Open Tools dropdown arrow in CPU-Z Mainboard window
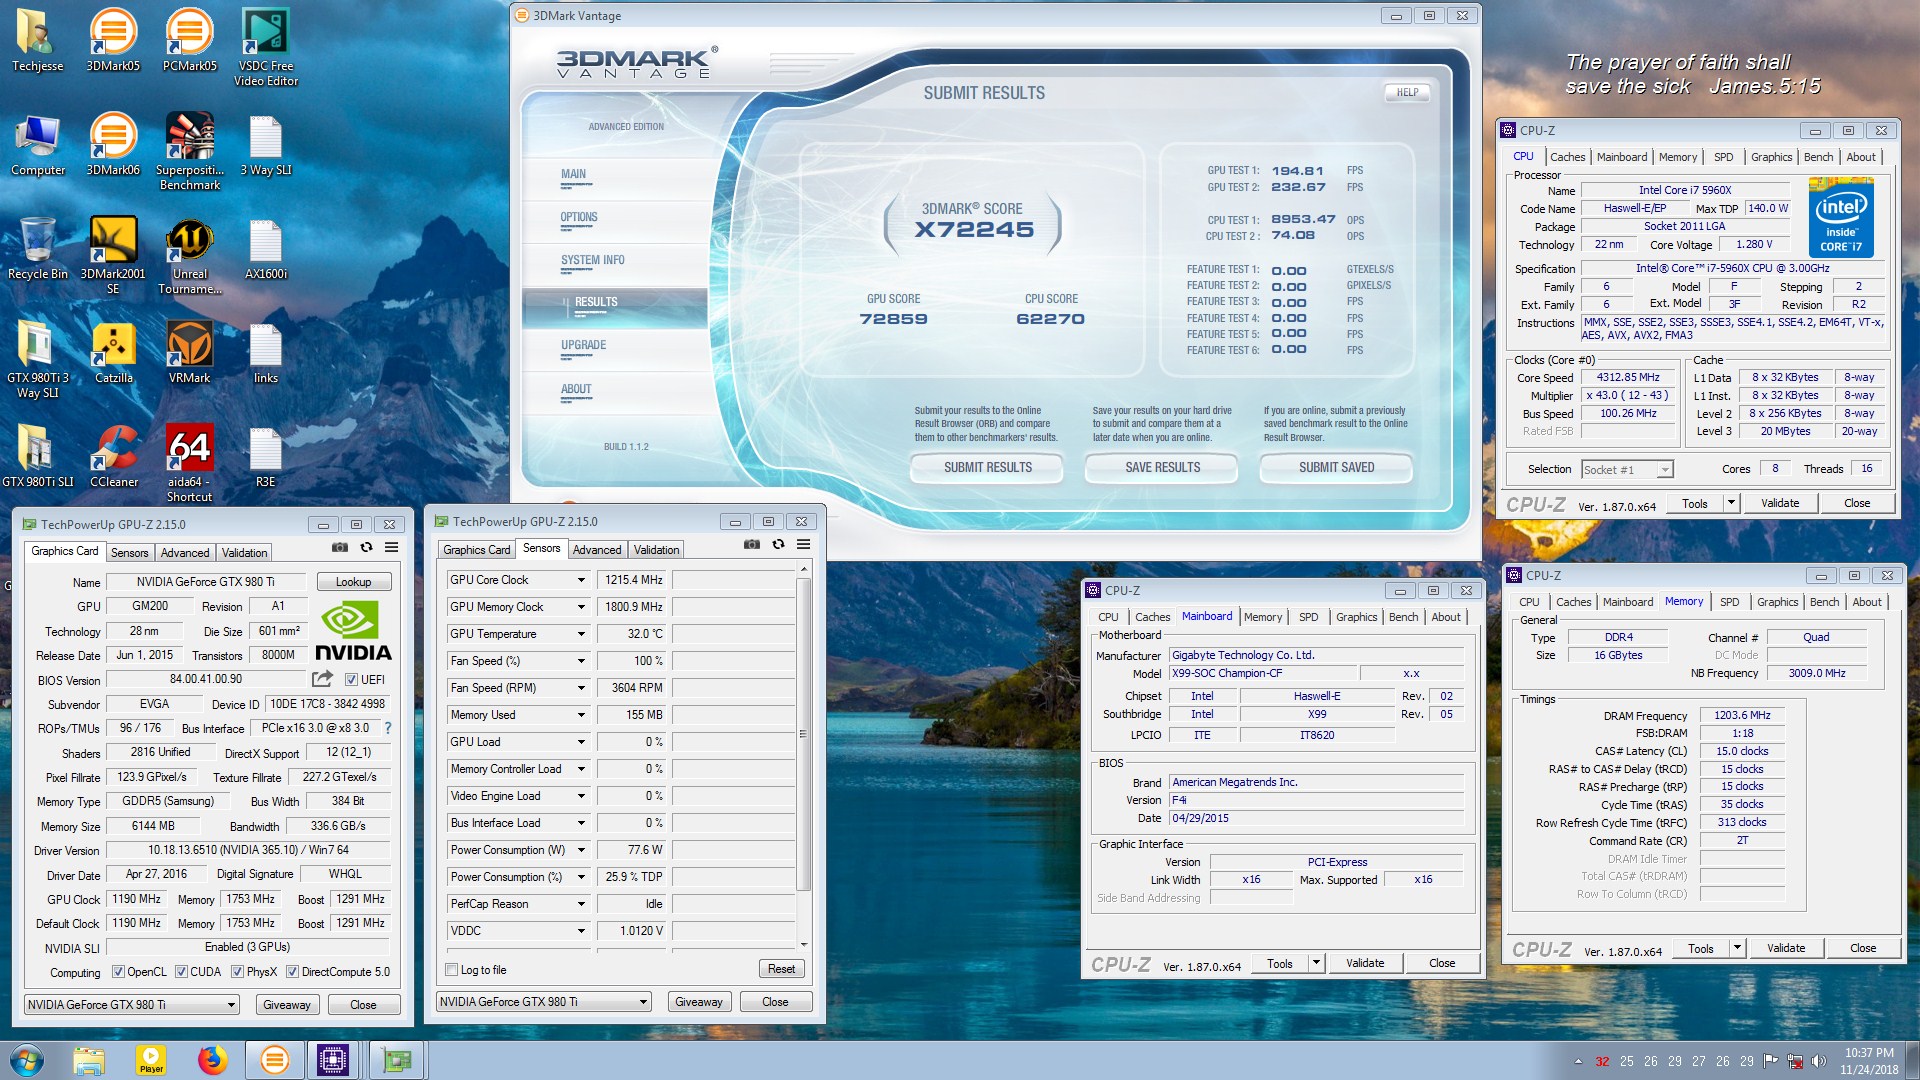1920x1080 pixels. pyautogui.click(x=1317, y=963)
